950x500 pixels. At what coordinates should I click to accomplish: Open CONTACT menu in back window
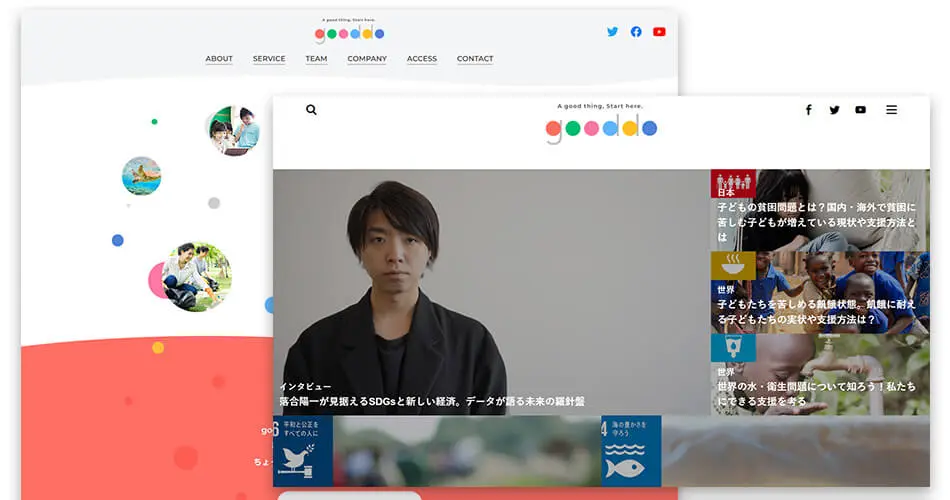pos(475,59)
